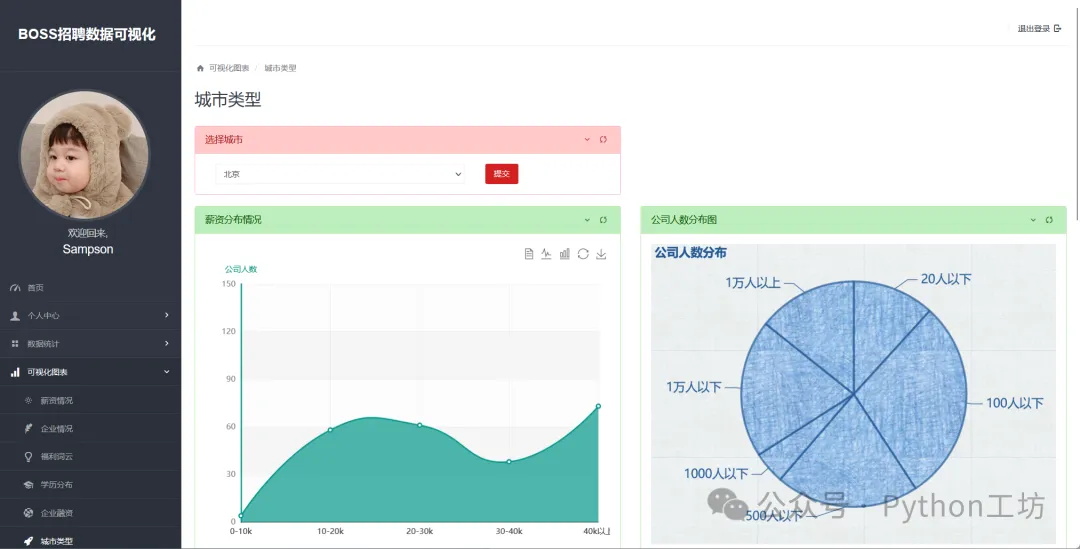Expand the 个人中心 submenu arrow

(x=167, y=315)
